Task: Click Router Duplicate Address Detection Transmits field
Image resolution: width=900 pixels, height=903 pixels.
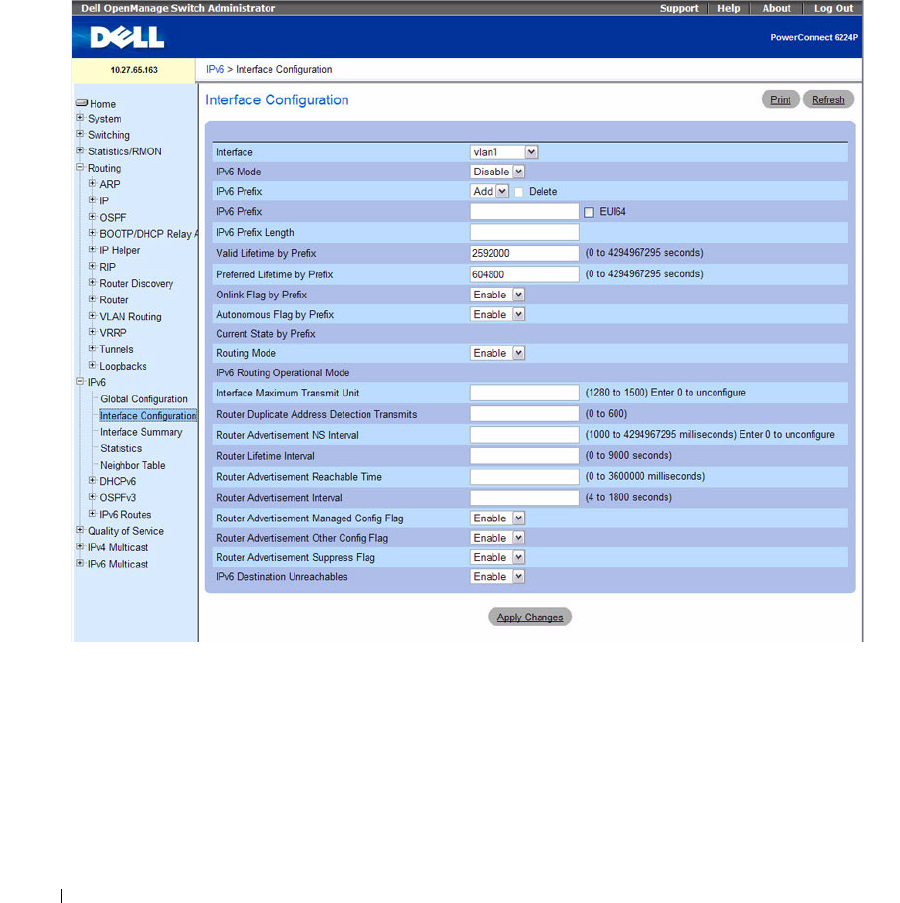Action: [525, 413]
